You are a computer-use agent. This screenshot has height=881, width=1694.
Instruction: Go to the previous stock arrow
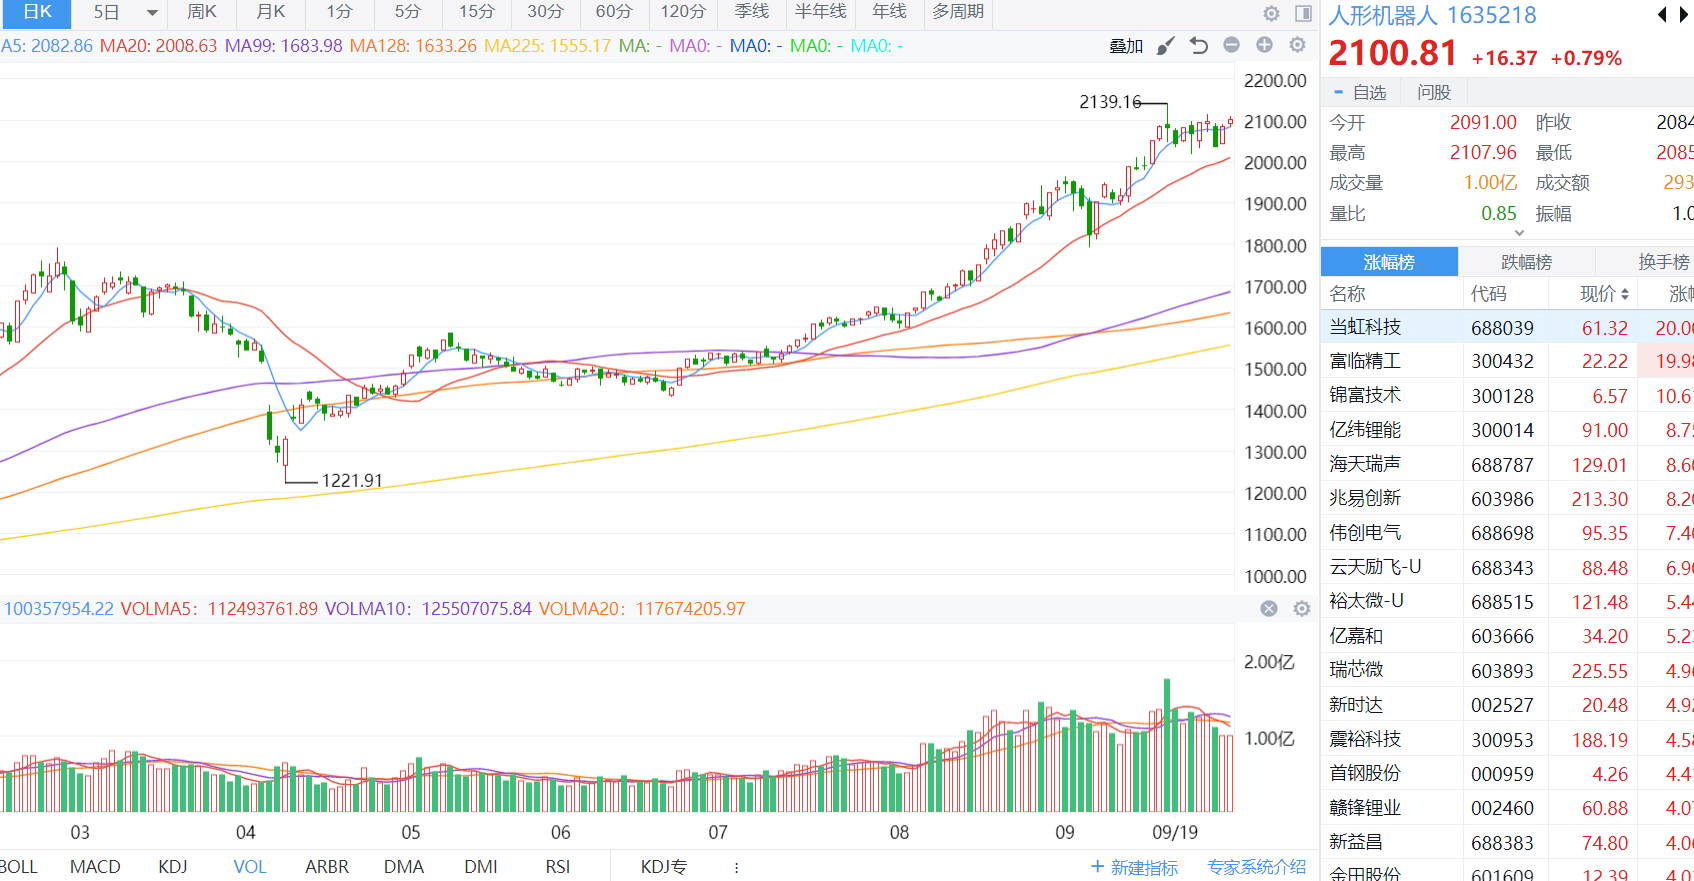click(1662, 15)
